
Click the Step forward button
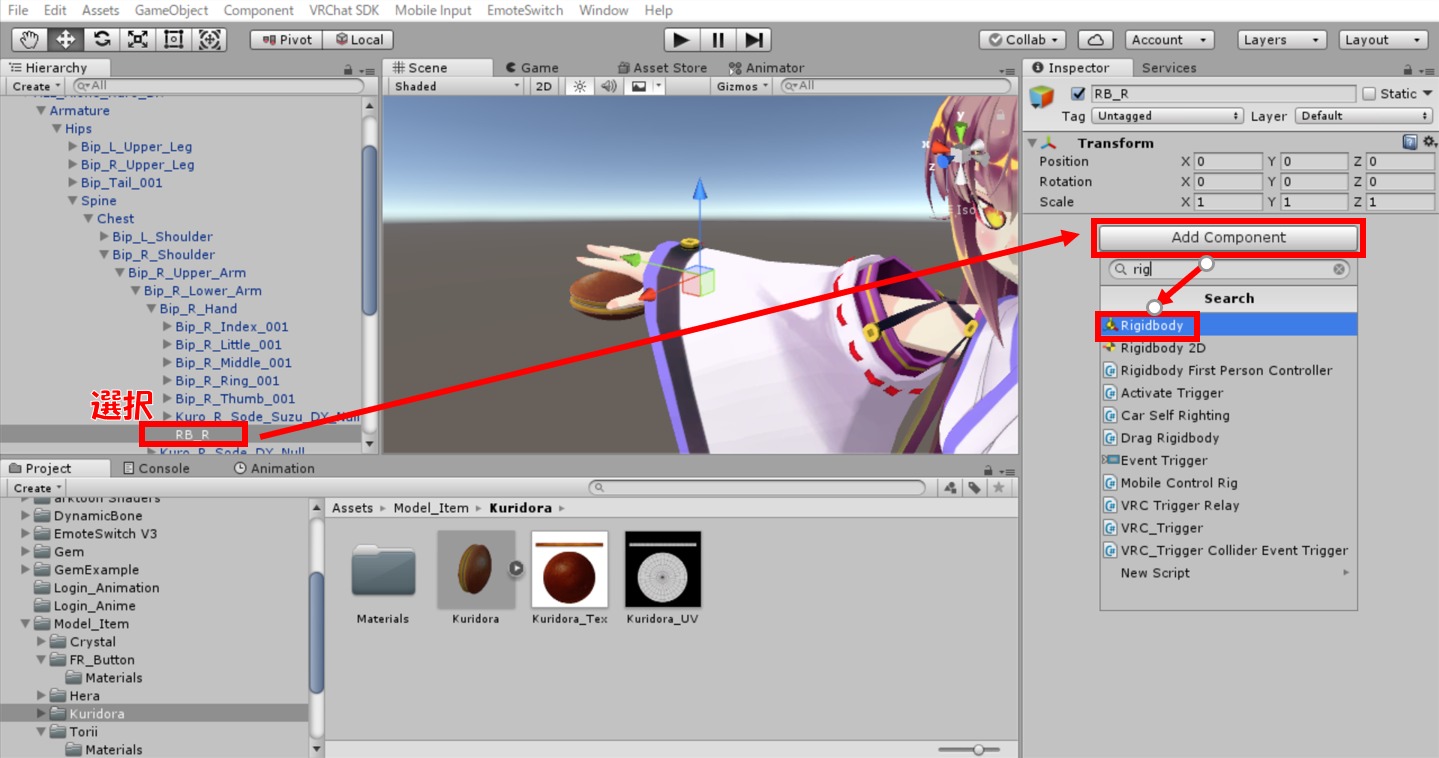pos(754,40)
